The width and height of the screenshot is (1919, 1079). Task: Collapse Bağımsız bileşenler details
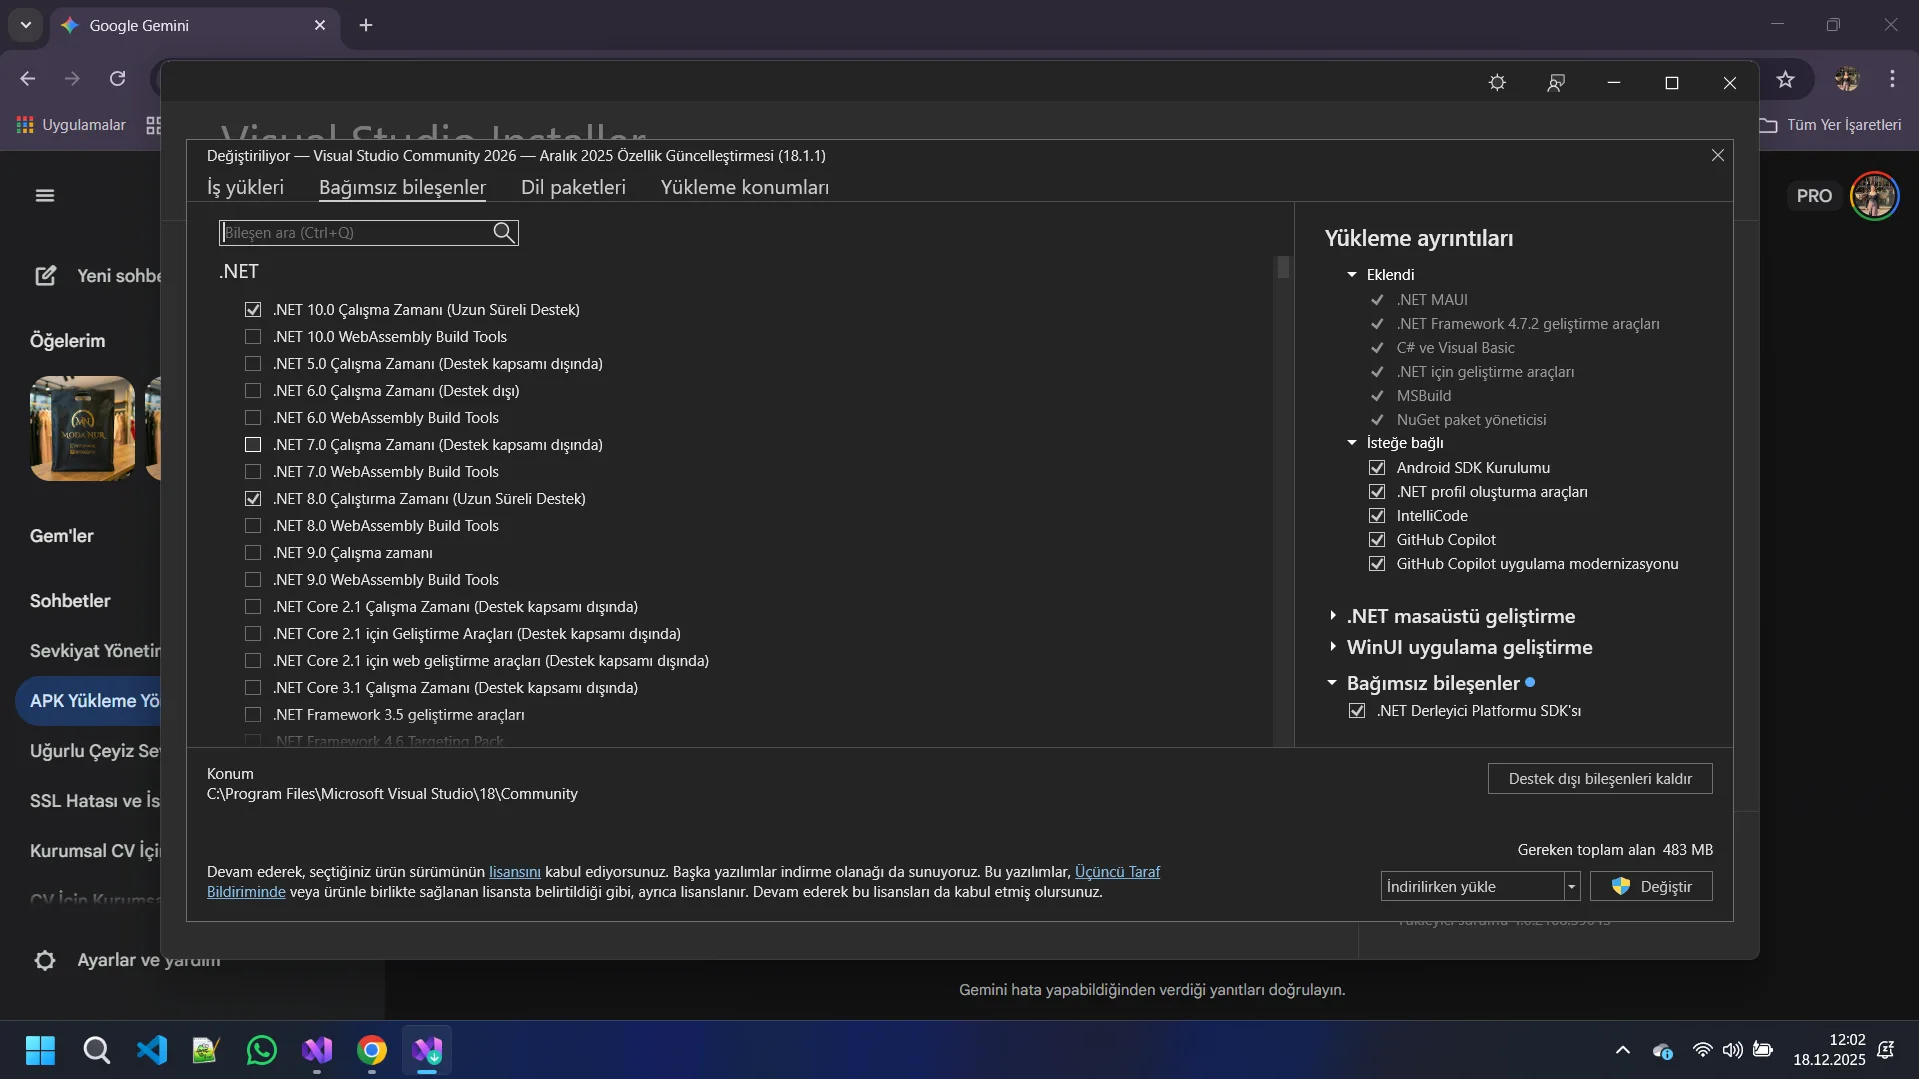pyautogui.click(x=1332, y=683)
